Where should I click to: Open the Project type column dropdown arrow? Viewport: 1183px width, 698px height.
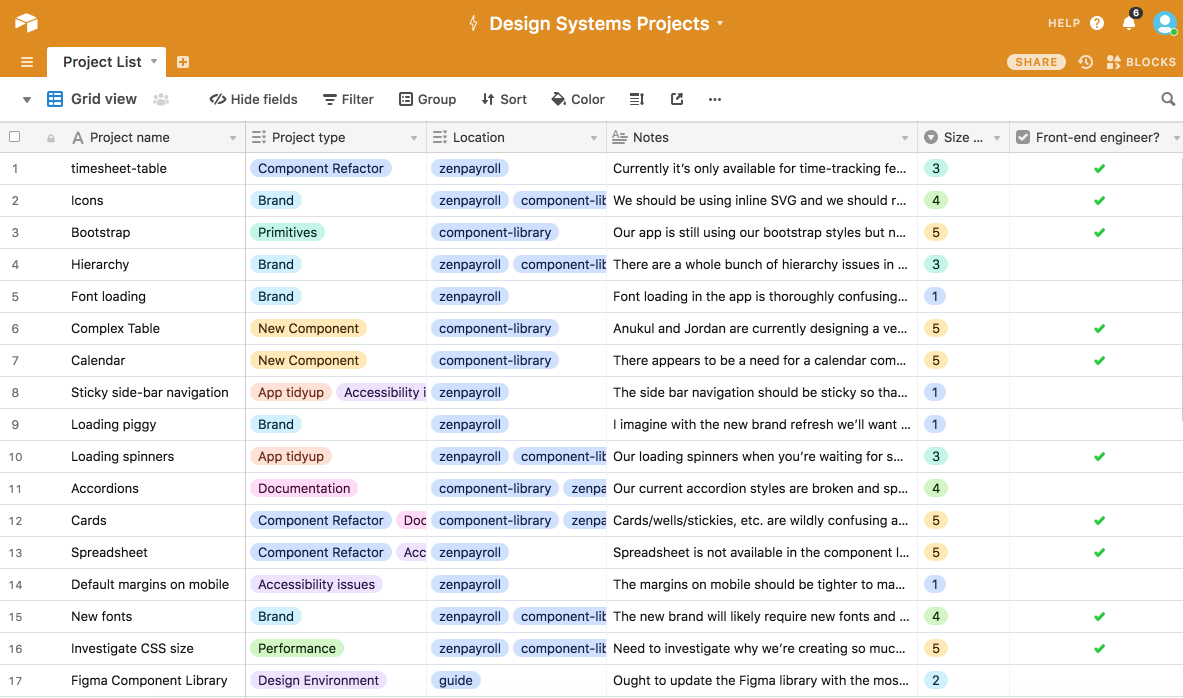coord(414,138)
